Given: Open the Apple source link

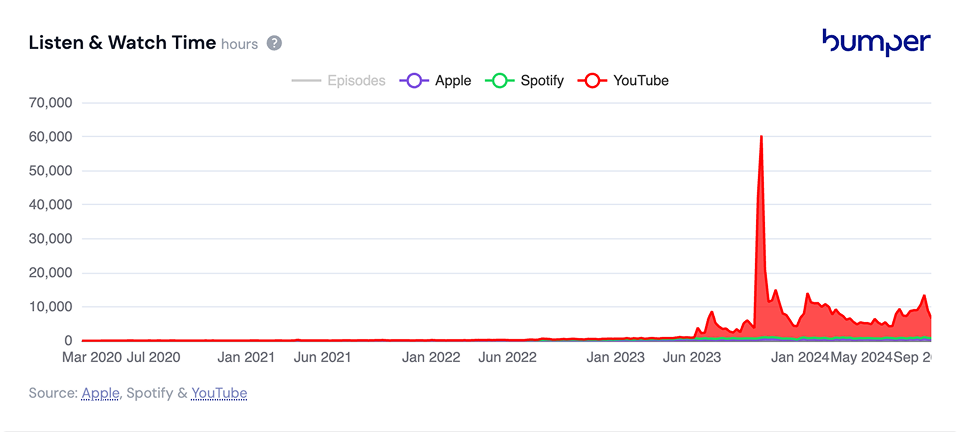Looking at the screenshot, I should coord(100,393).
